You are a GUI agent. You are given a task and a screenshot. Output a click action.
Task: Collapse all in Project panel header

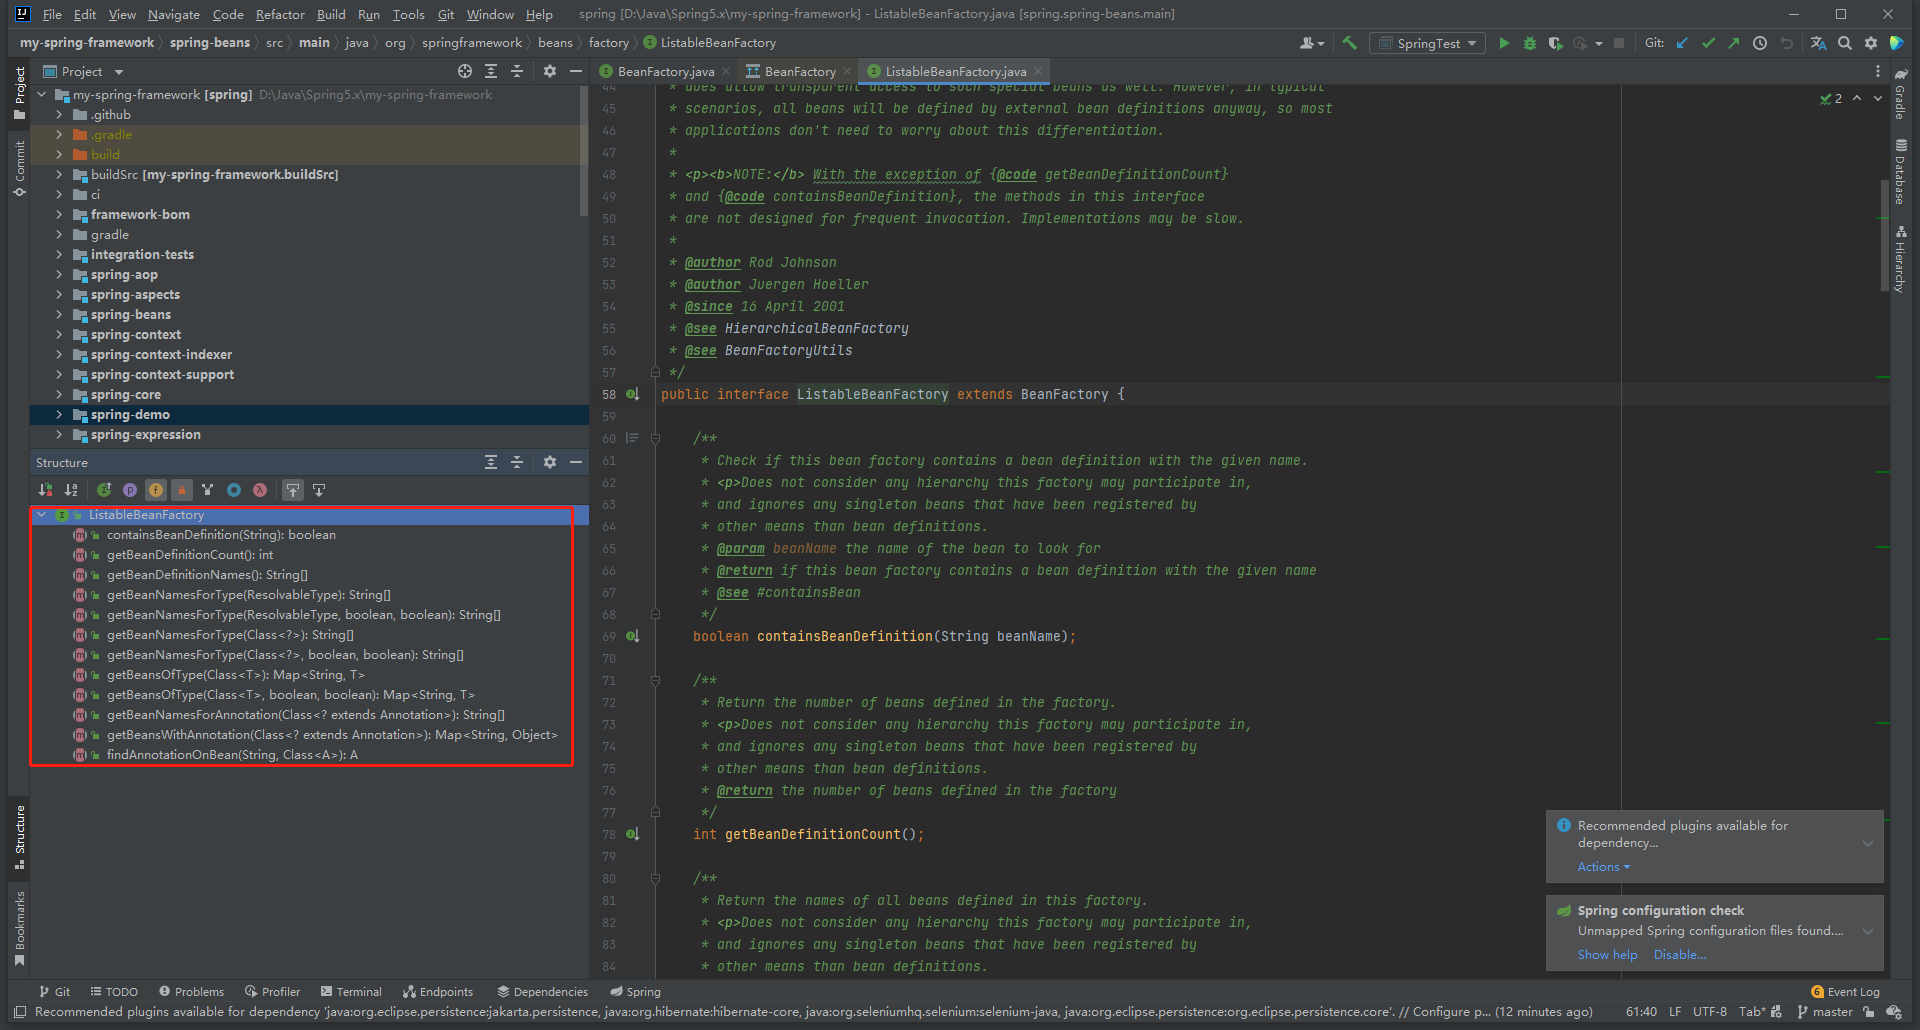(517, 71)
